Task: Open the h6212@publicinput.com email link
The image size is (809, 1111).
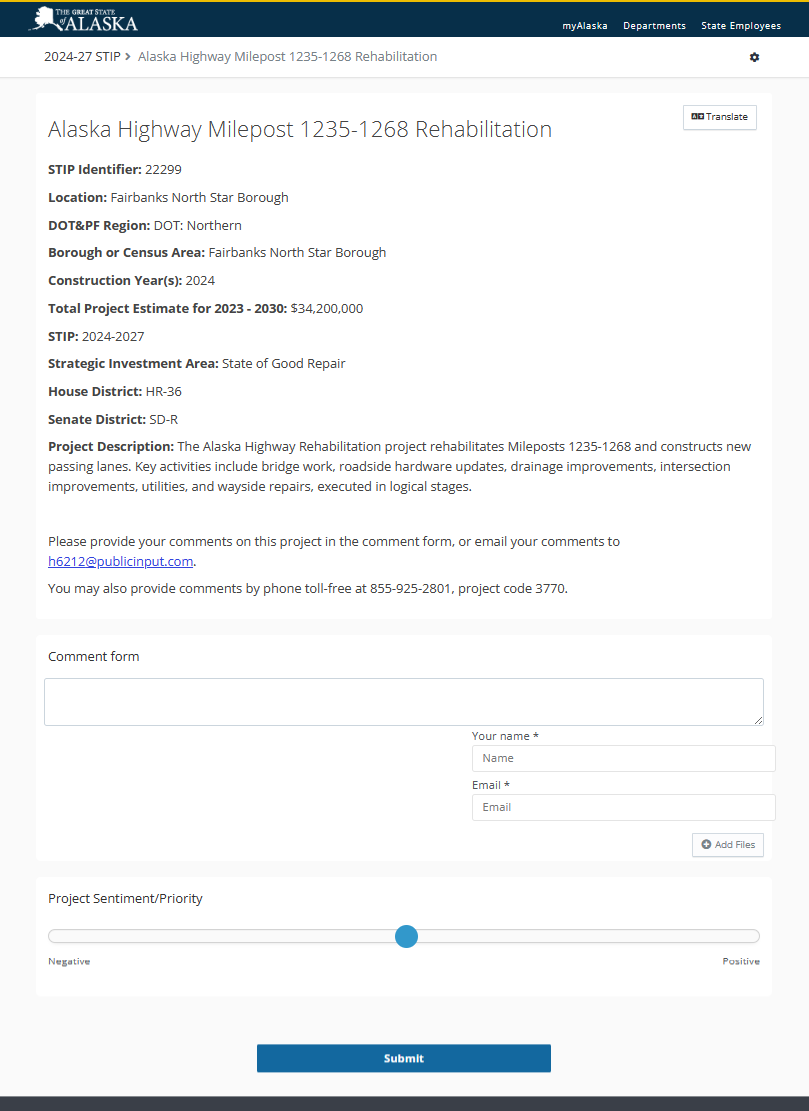Action: (x=120, y=561)
